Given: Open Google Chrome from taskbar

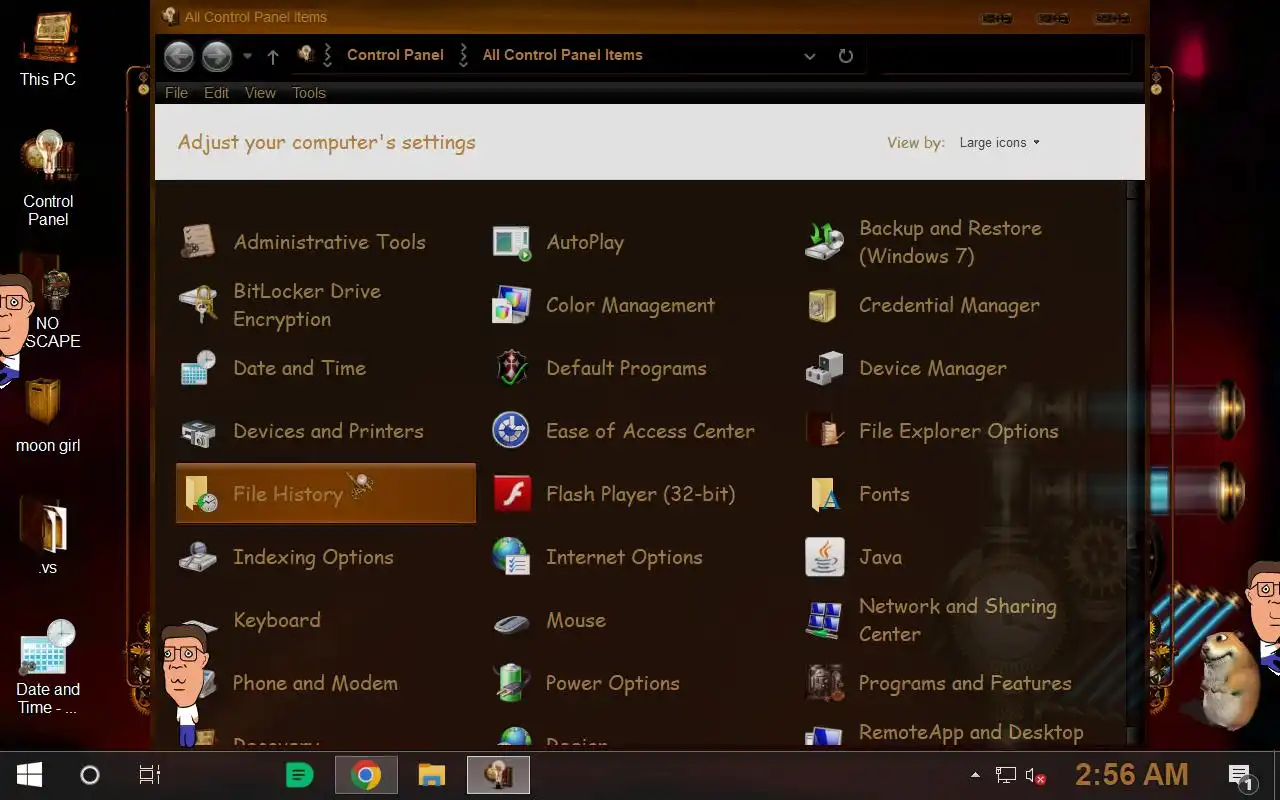Looking at the screenshot, I should coord(366,775).
